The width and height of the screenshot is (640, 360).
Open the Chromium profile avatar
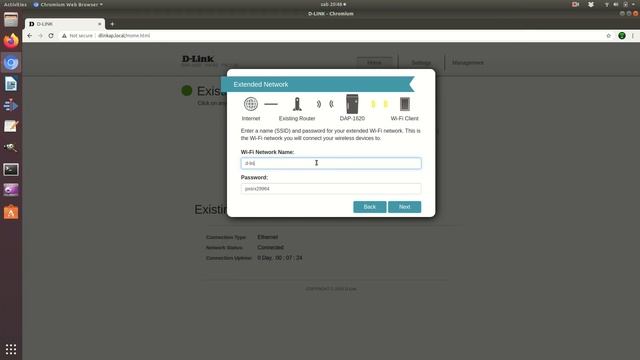click(x=622, y=36)
